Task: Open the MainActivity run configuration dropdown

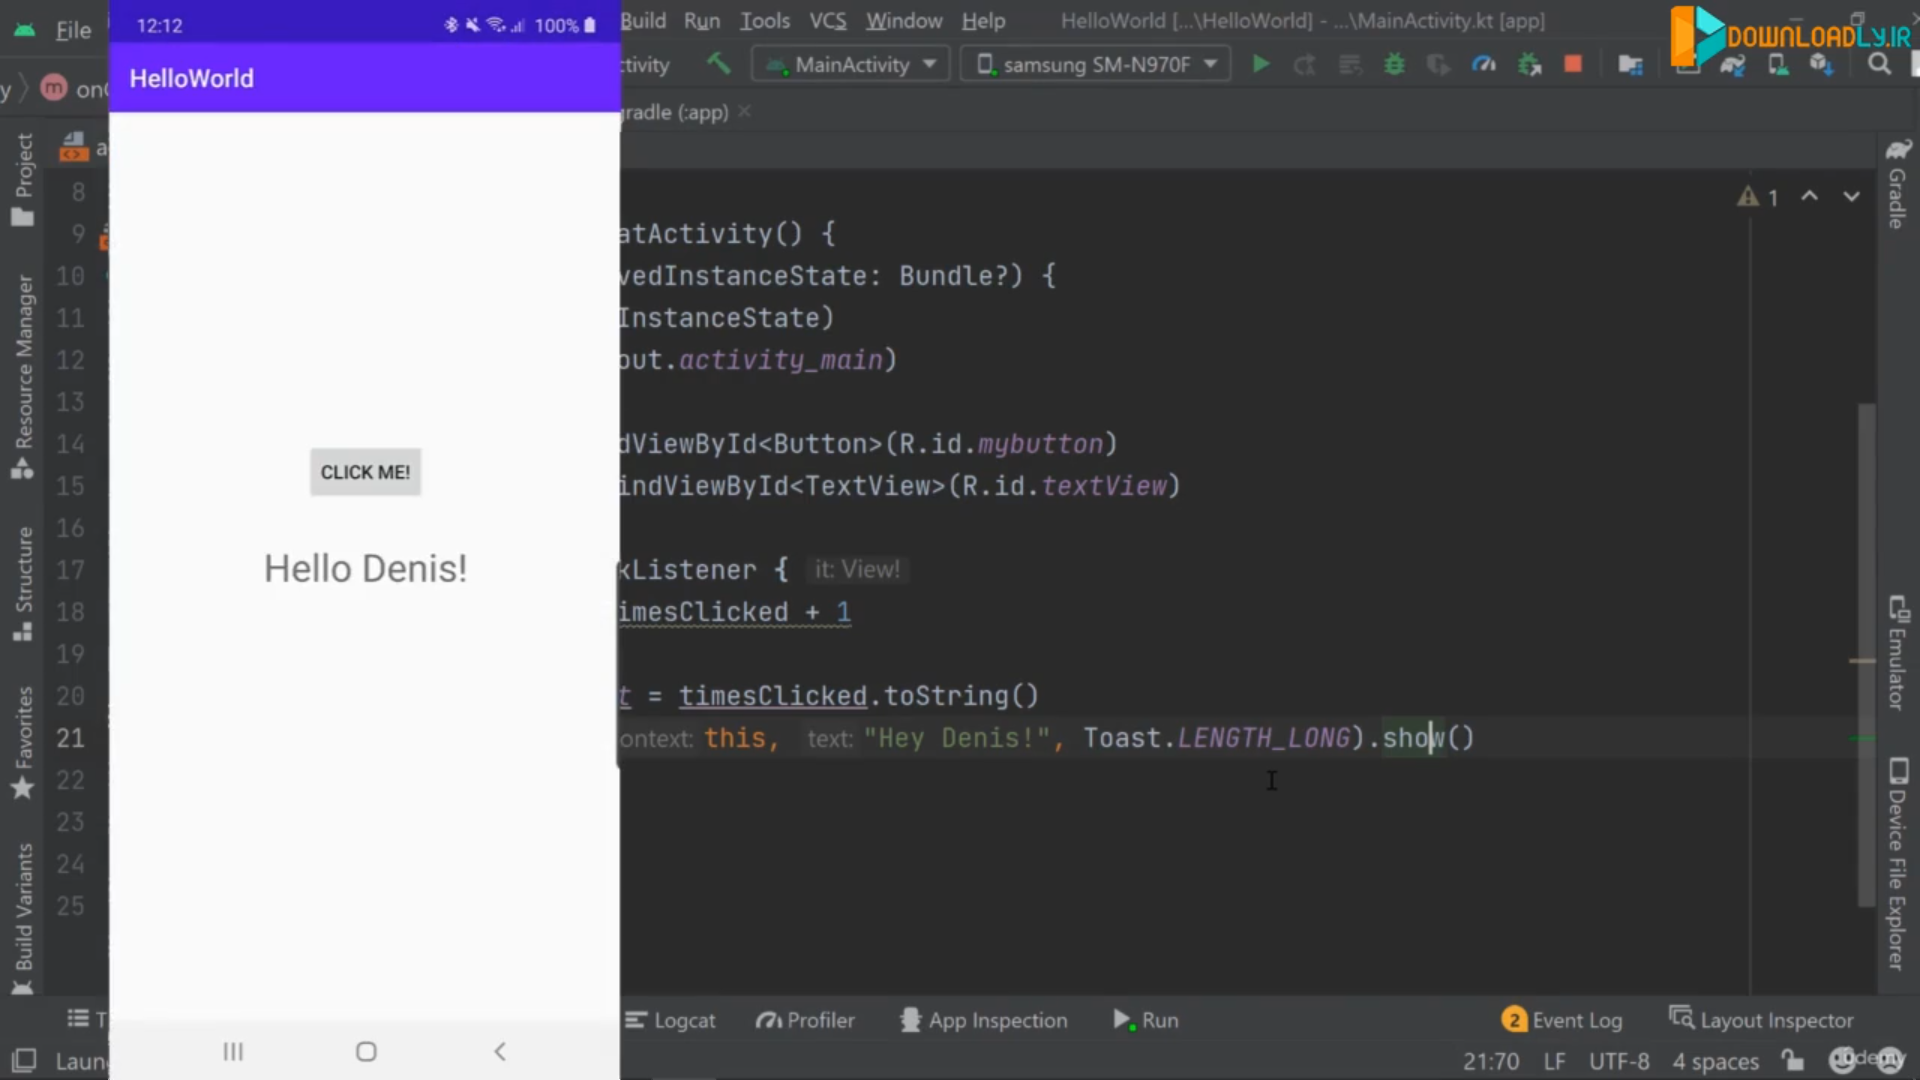Action: pyautogui.click(x=851, y=65)
